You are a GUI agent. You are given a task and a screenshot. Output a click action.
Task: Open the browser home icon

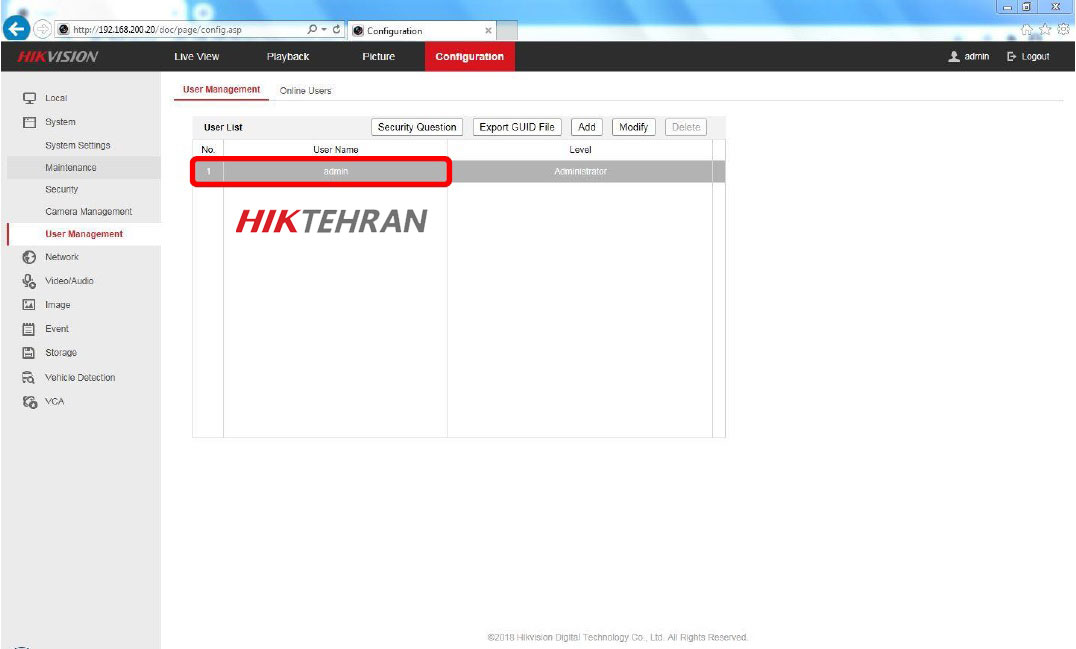pos(1027,30)
